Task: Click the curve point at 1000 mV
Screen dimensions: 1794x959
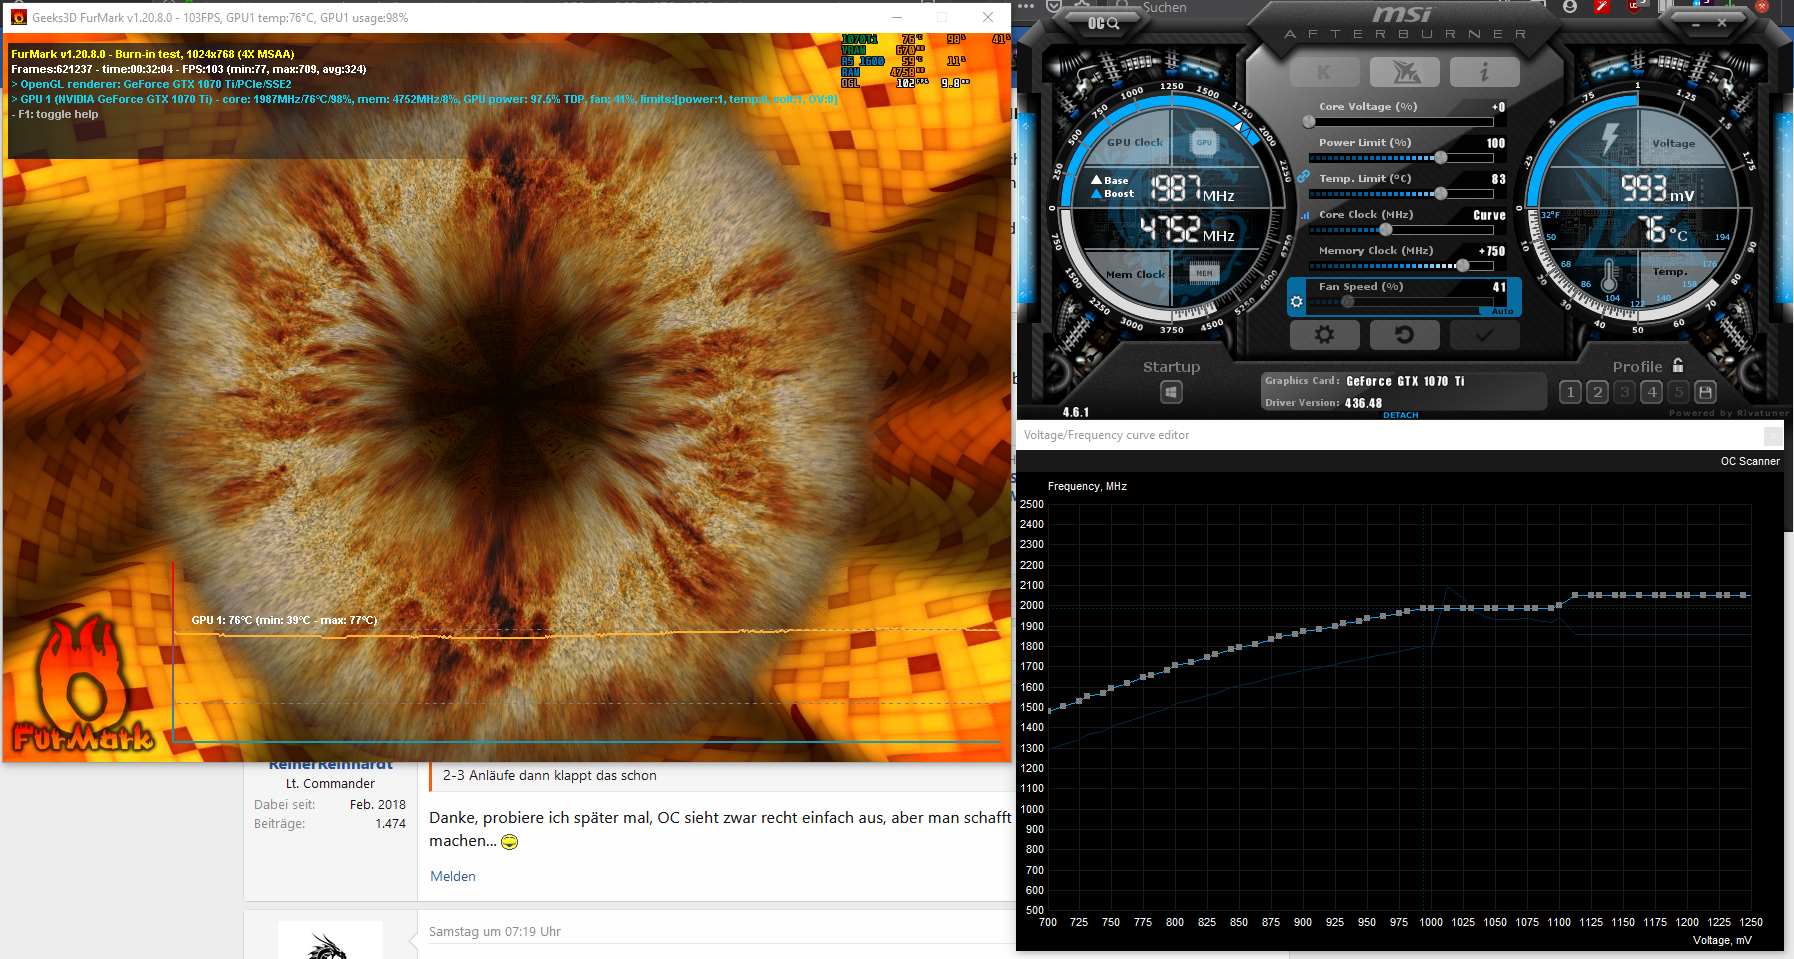Action: (x=1431, y=608)
